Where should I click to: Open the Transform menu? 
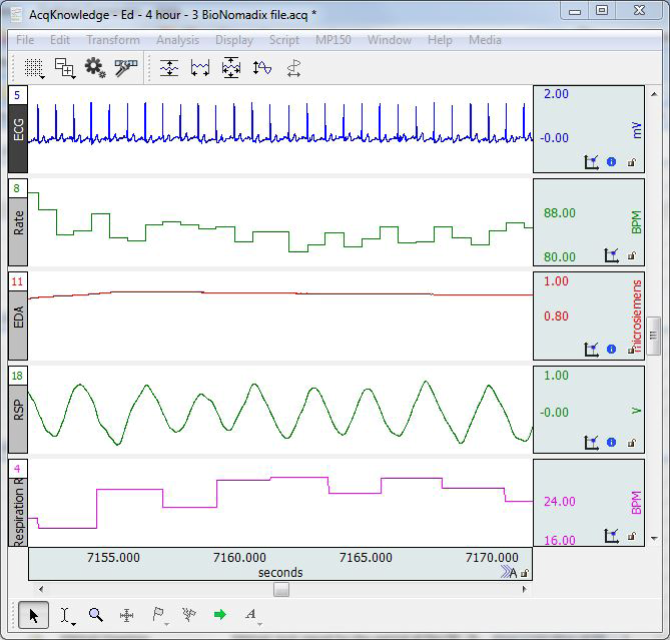click(113, 40)
